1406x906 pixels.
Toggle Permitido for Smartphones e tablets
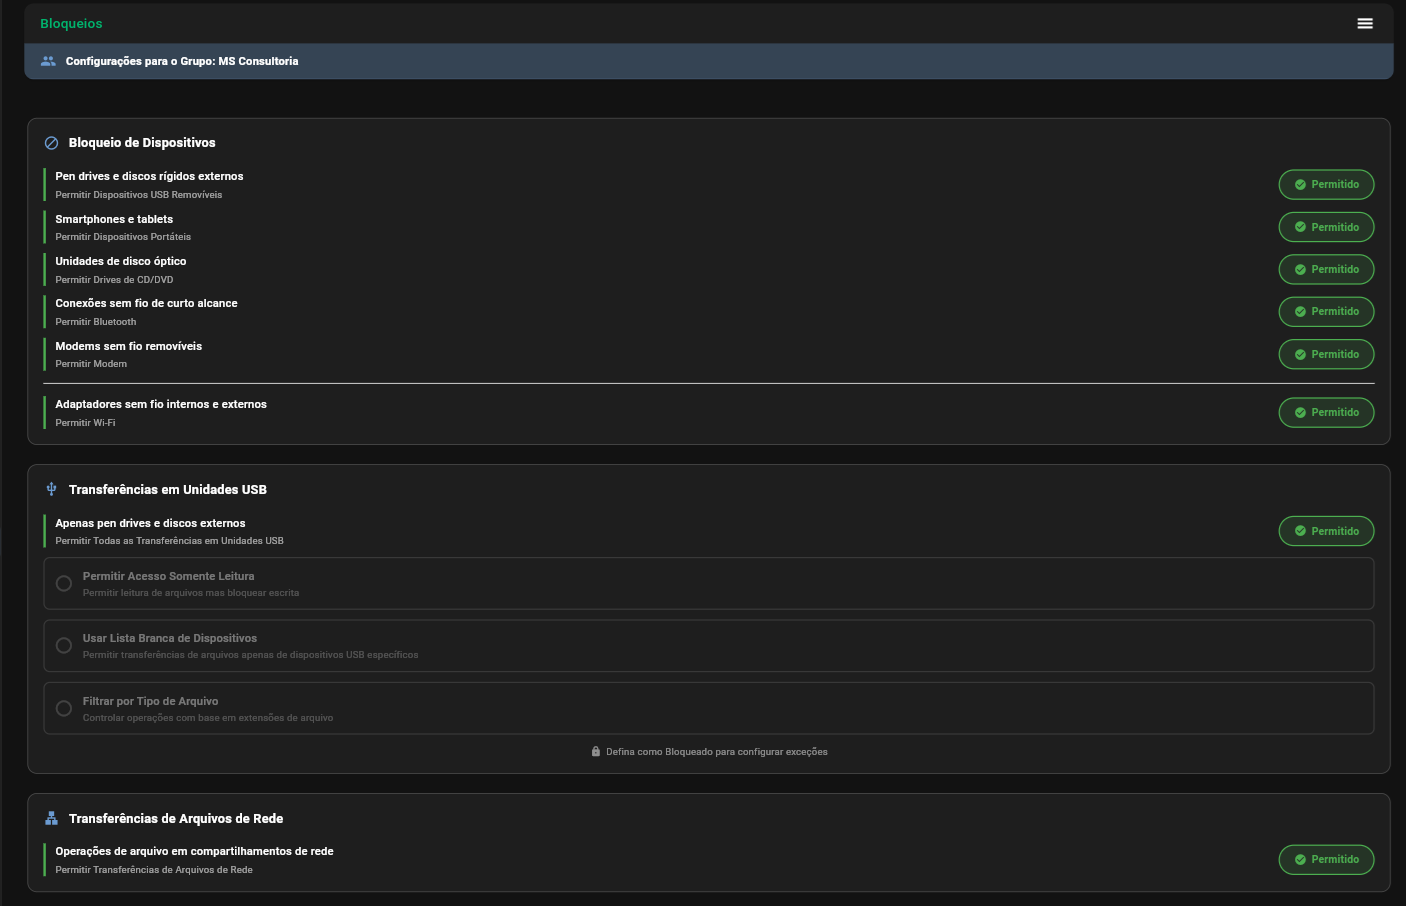[x=1326, y=227]
